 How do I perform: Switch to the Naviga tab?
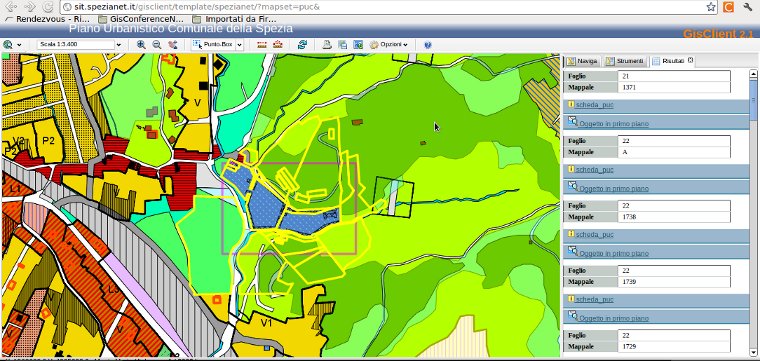coord(582,61)
